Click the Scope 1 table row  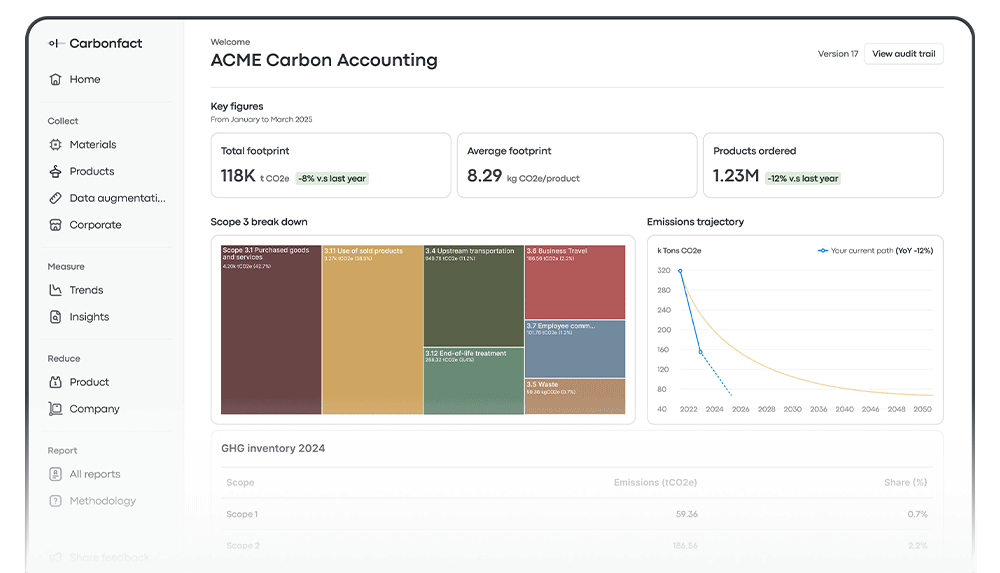[577, 514]
